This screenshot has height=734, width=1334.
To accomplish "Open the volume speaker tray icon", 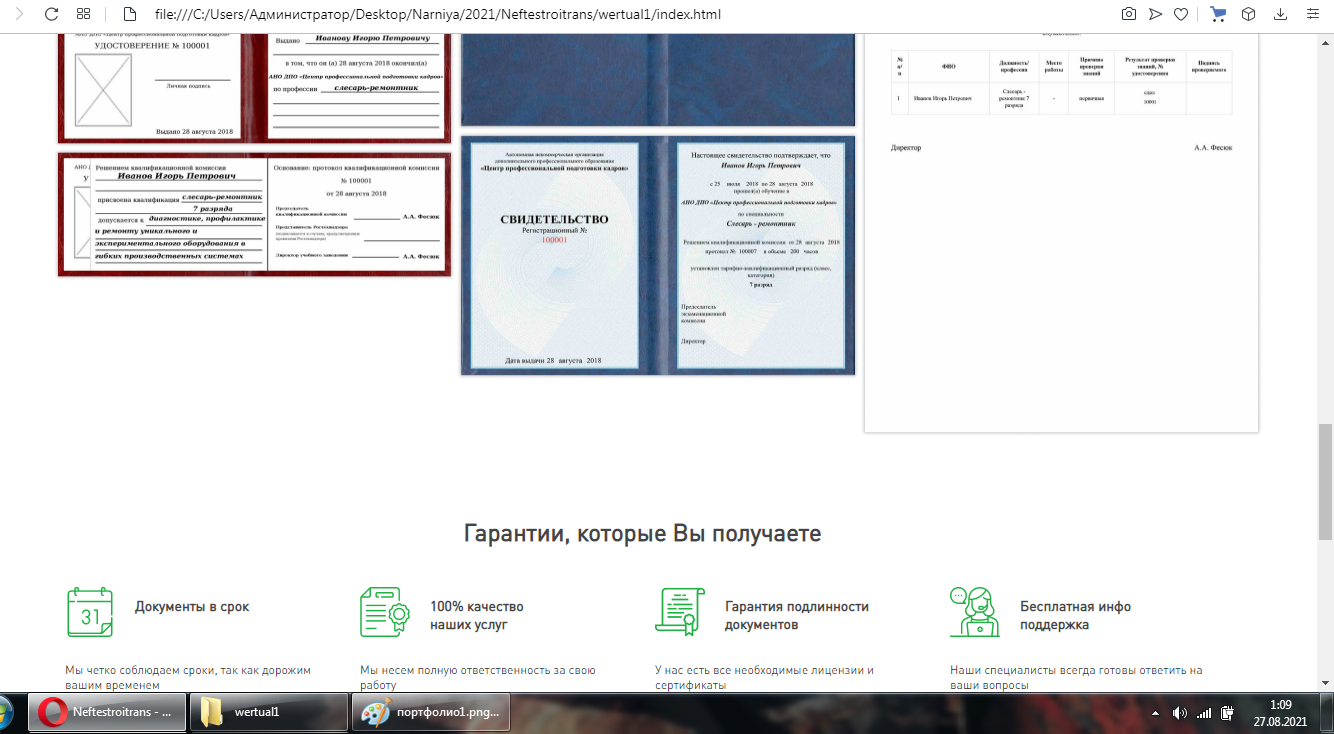I will tap(1180, 714).
